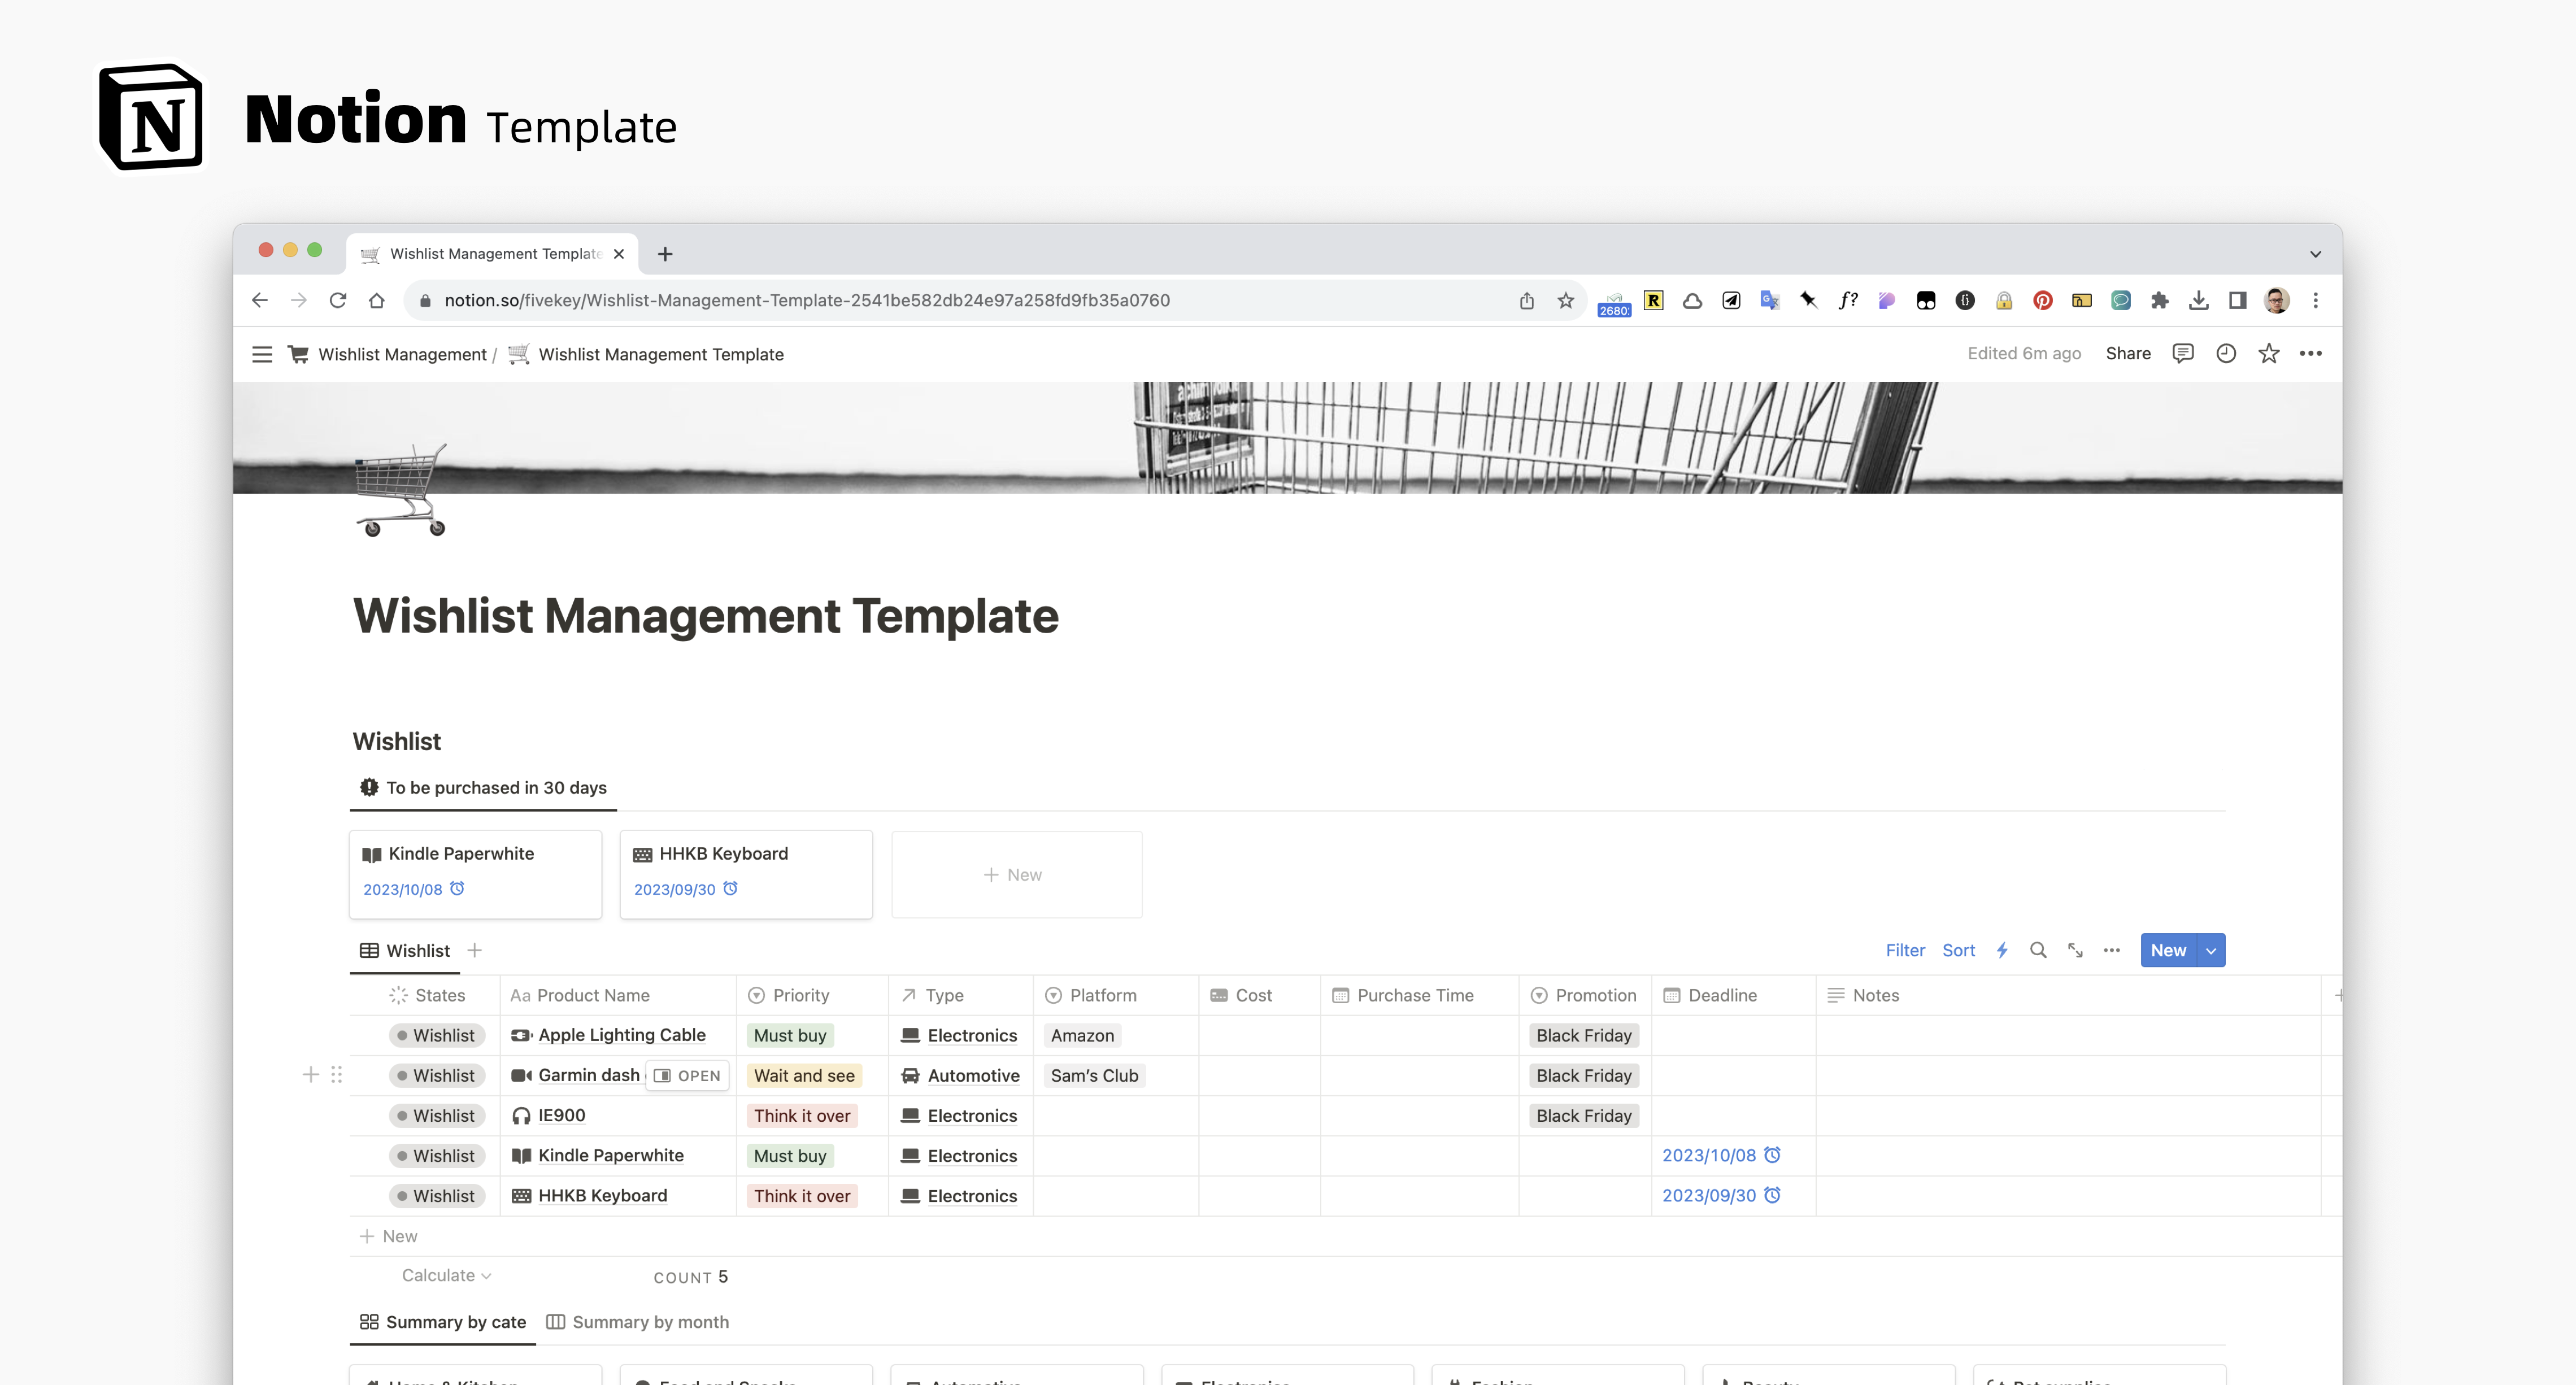Click the Share button
This screenshot has height=1385, width=2576.
[x=2128, y=353]
